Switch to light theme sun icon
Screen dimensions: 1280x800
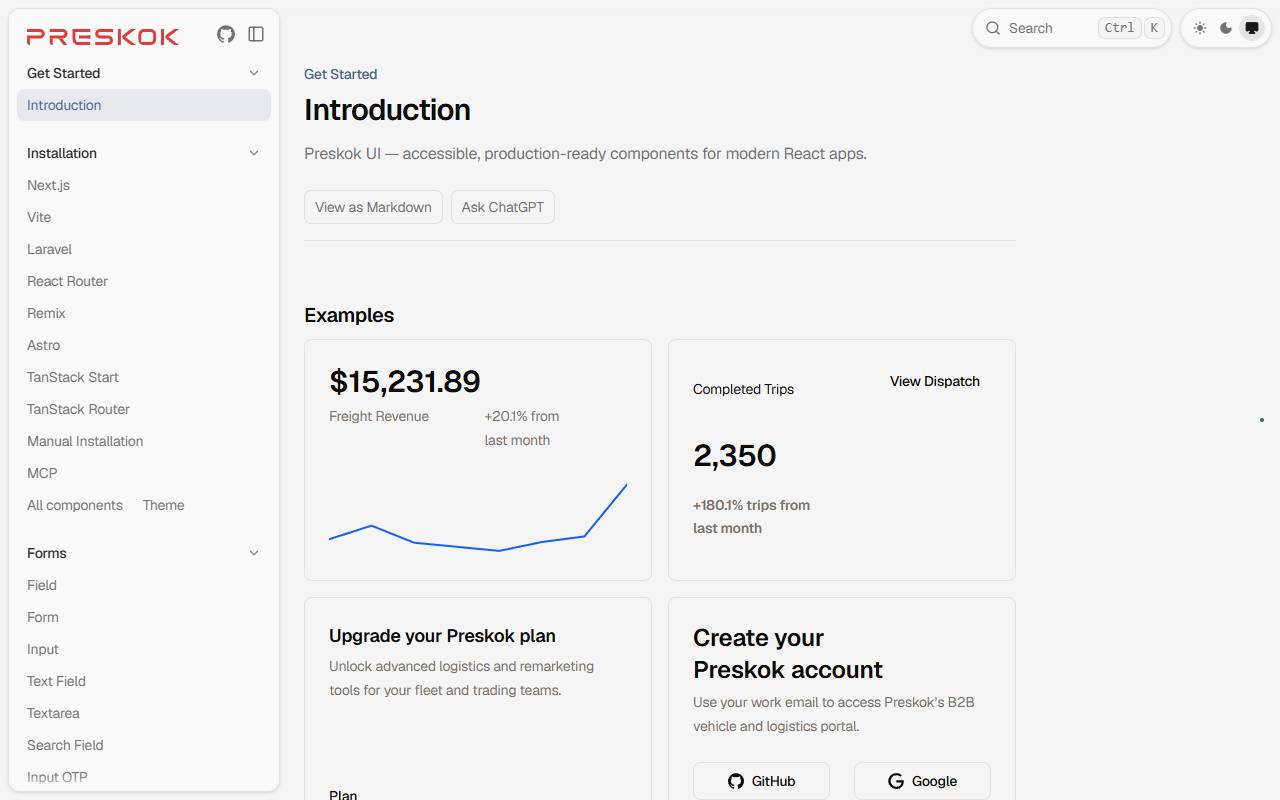pyautogui.click(x=1200, y=28)
